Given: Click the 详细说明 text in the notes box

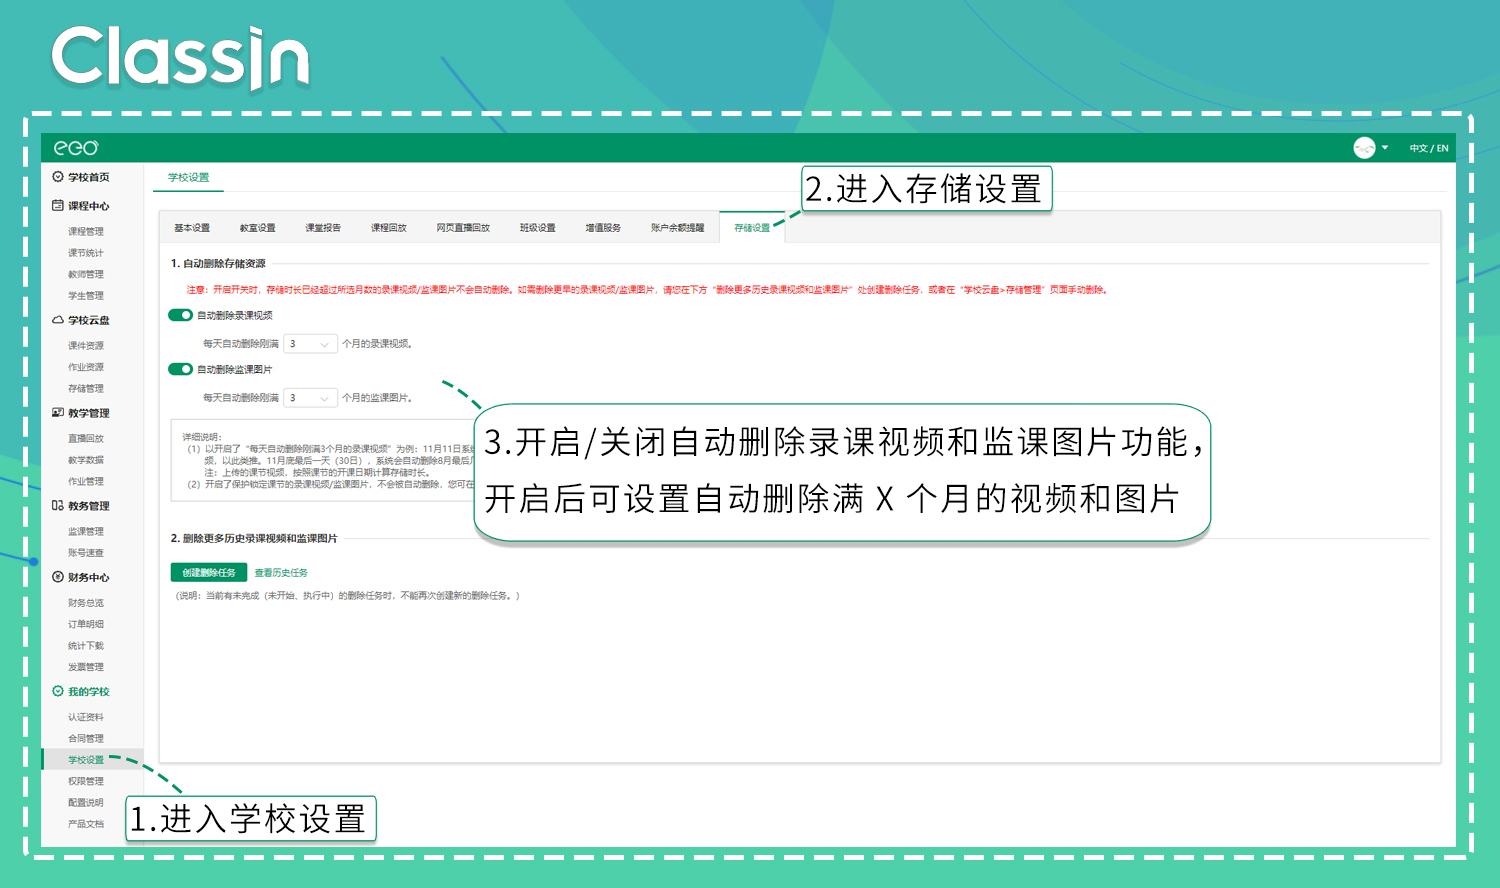Looking at the screenshot, I should pyautogui.click(x=202, y=437).
